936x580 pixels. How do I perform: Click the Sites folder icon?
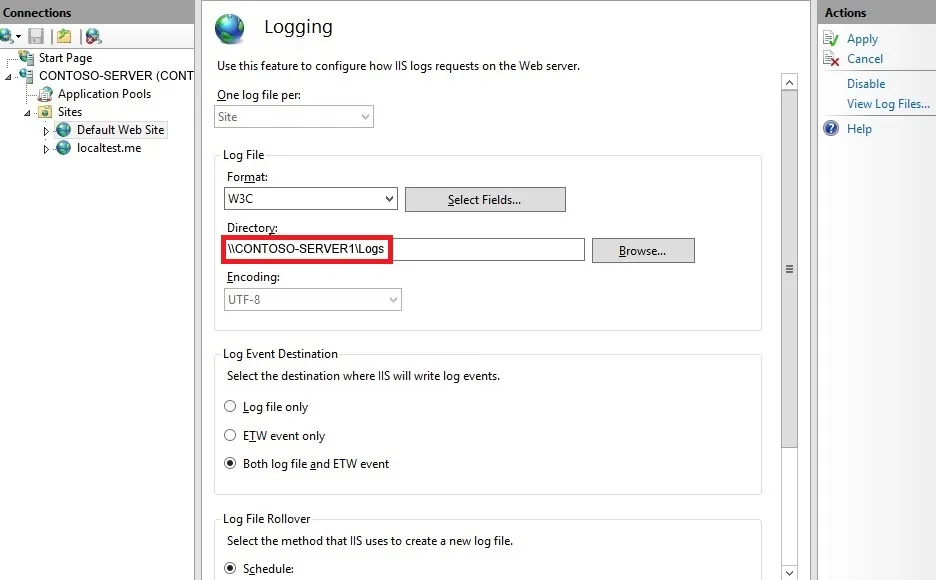click(45, 112)
